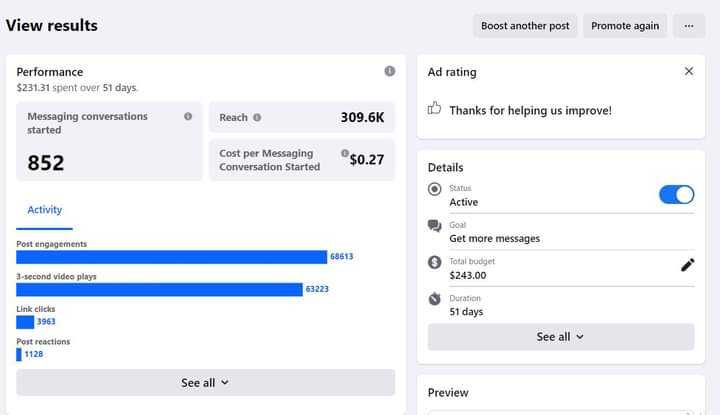Click the Performance info icon
Viewport: 720px width, 415px height.
[389, 71]
